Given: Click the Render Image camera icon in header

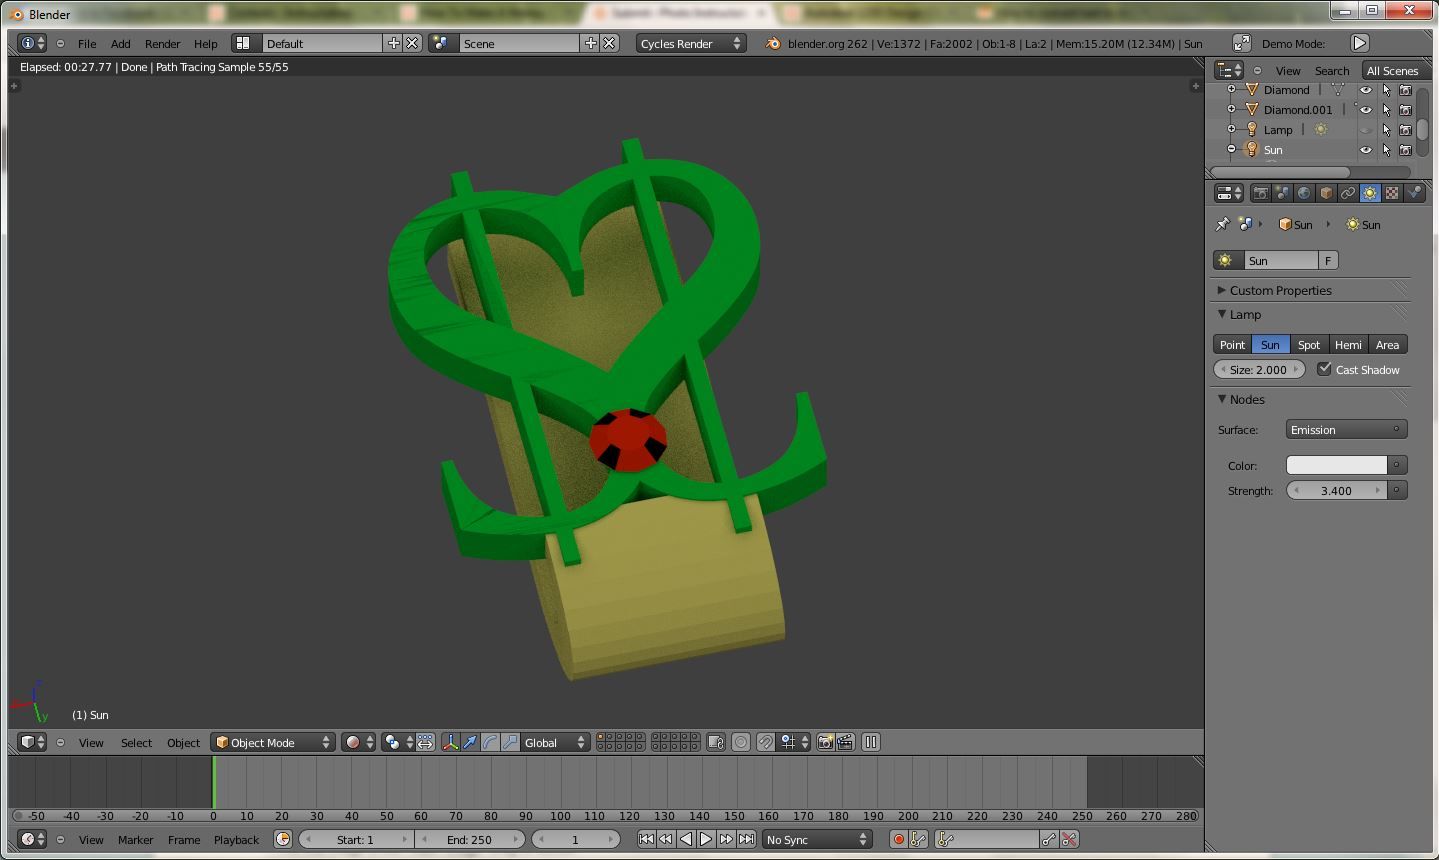Looking at the screenshot, I should pos(826,742).
